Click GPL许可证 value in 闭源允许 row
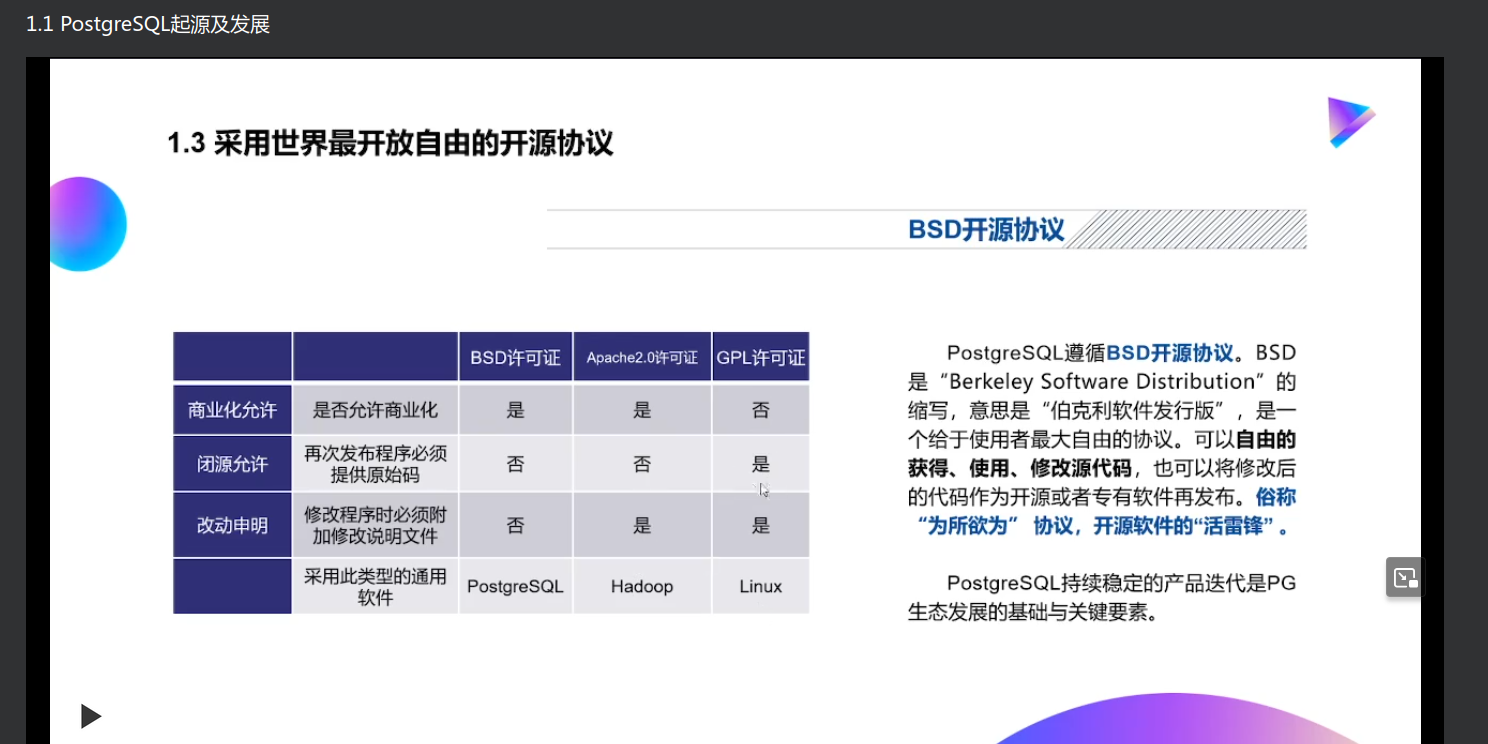This screenshot has width=1488, height=744. (x=761, y=464)
